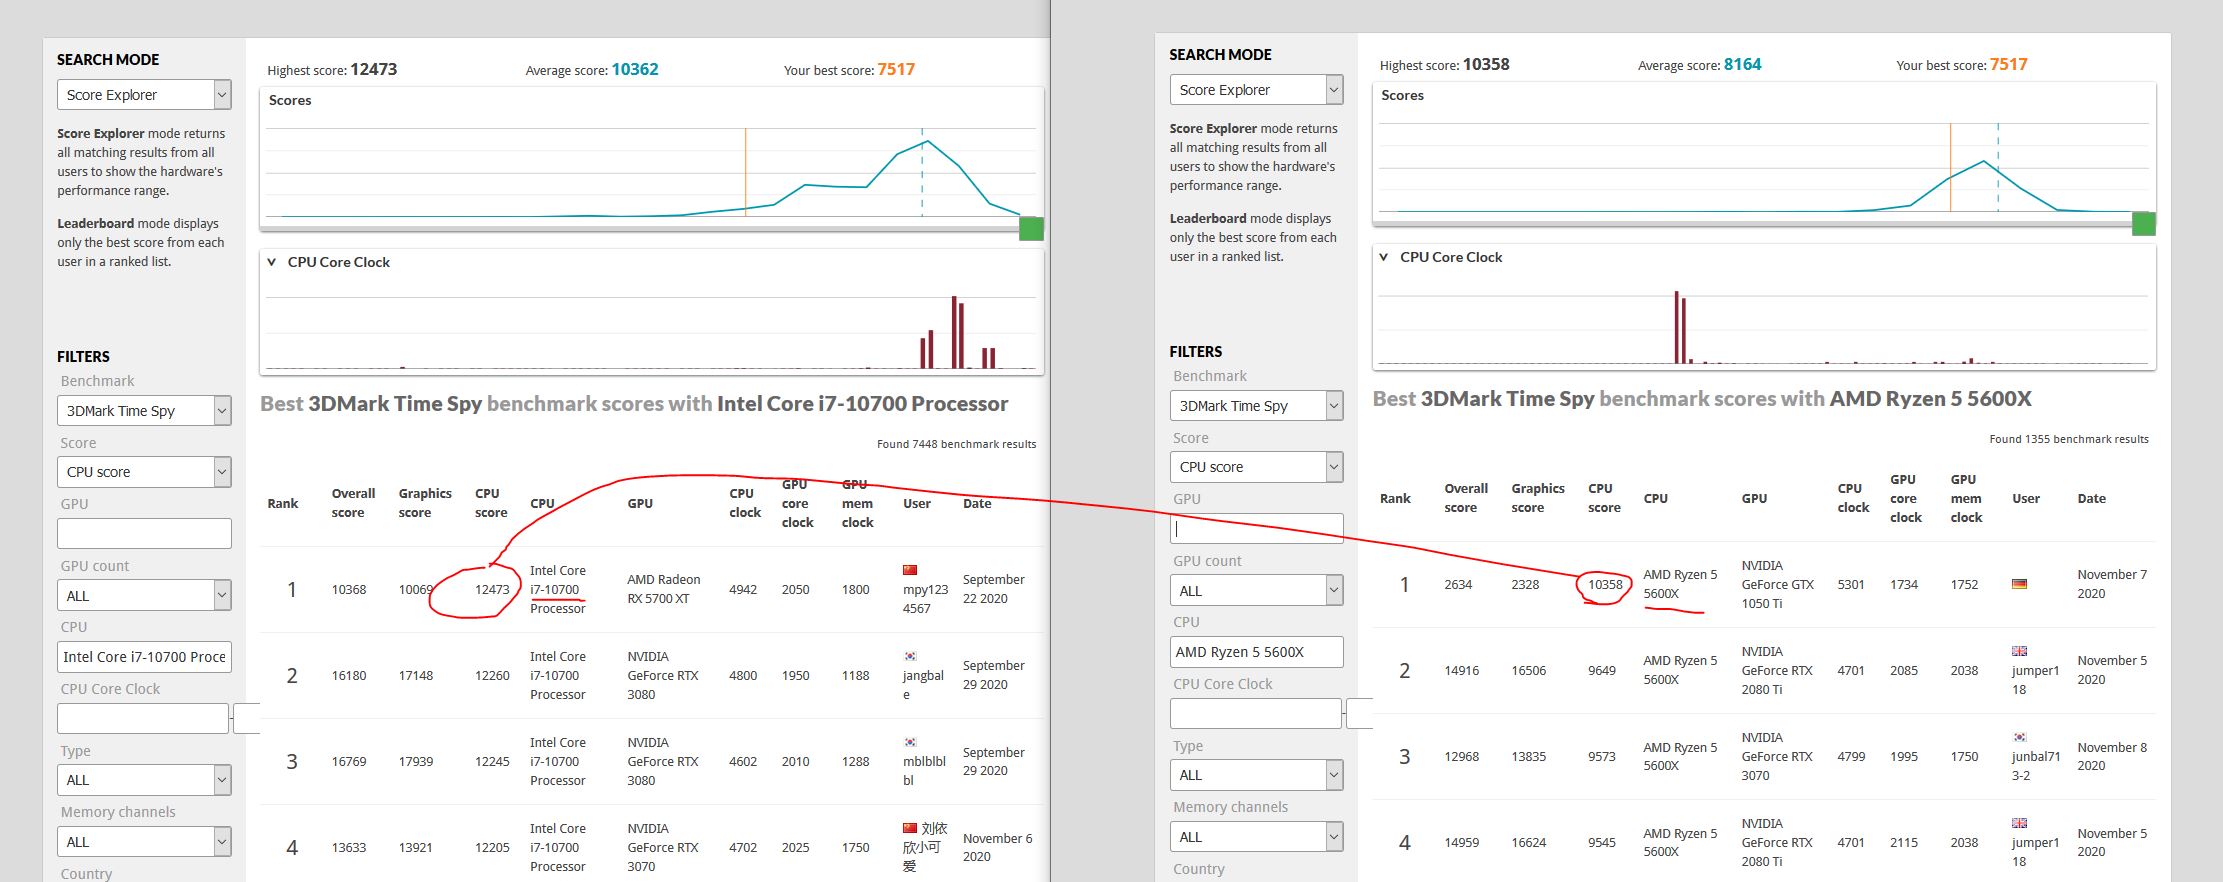Open Type dropdown in right window

click(x=1256, y=775)
